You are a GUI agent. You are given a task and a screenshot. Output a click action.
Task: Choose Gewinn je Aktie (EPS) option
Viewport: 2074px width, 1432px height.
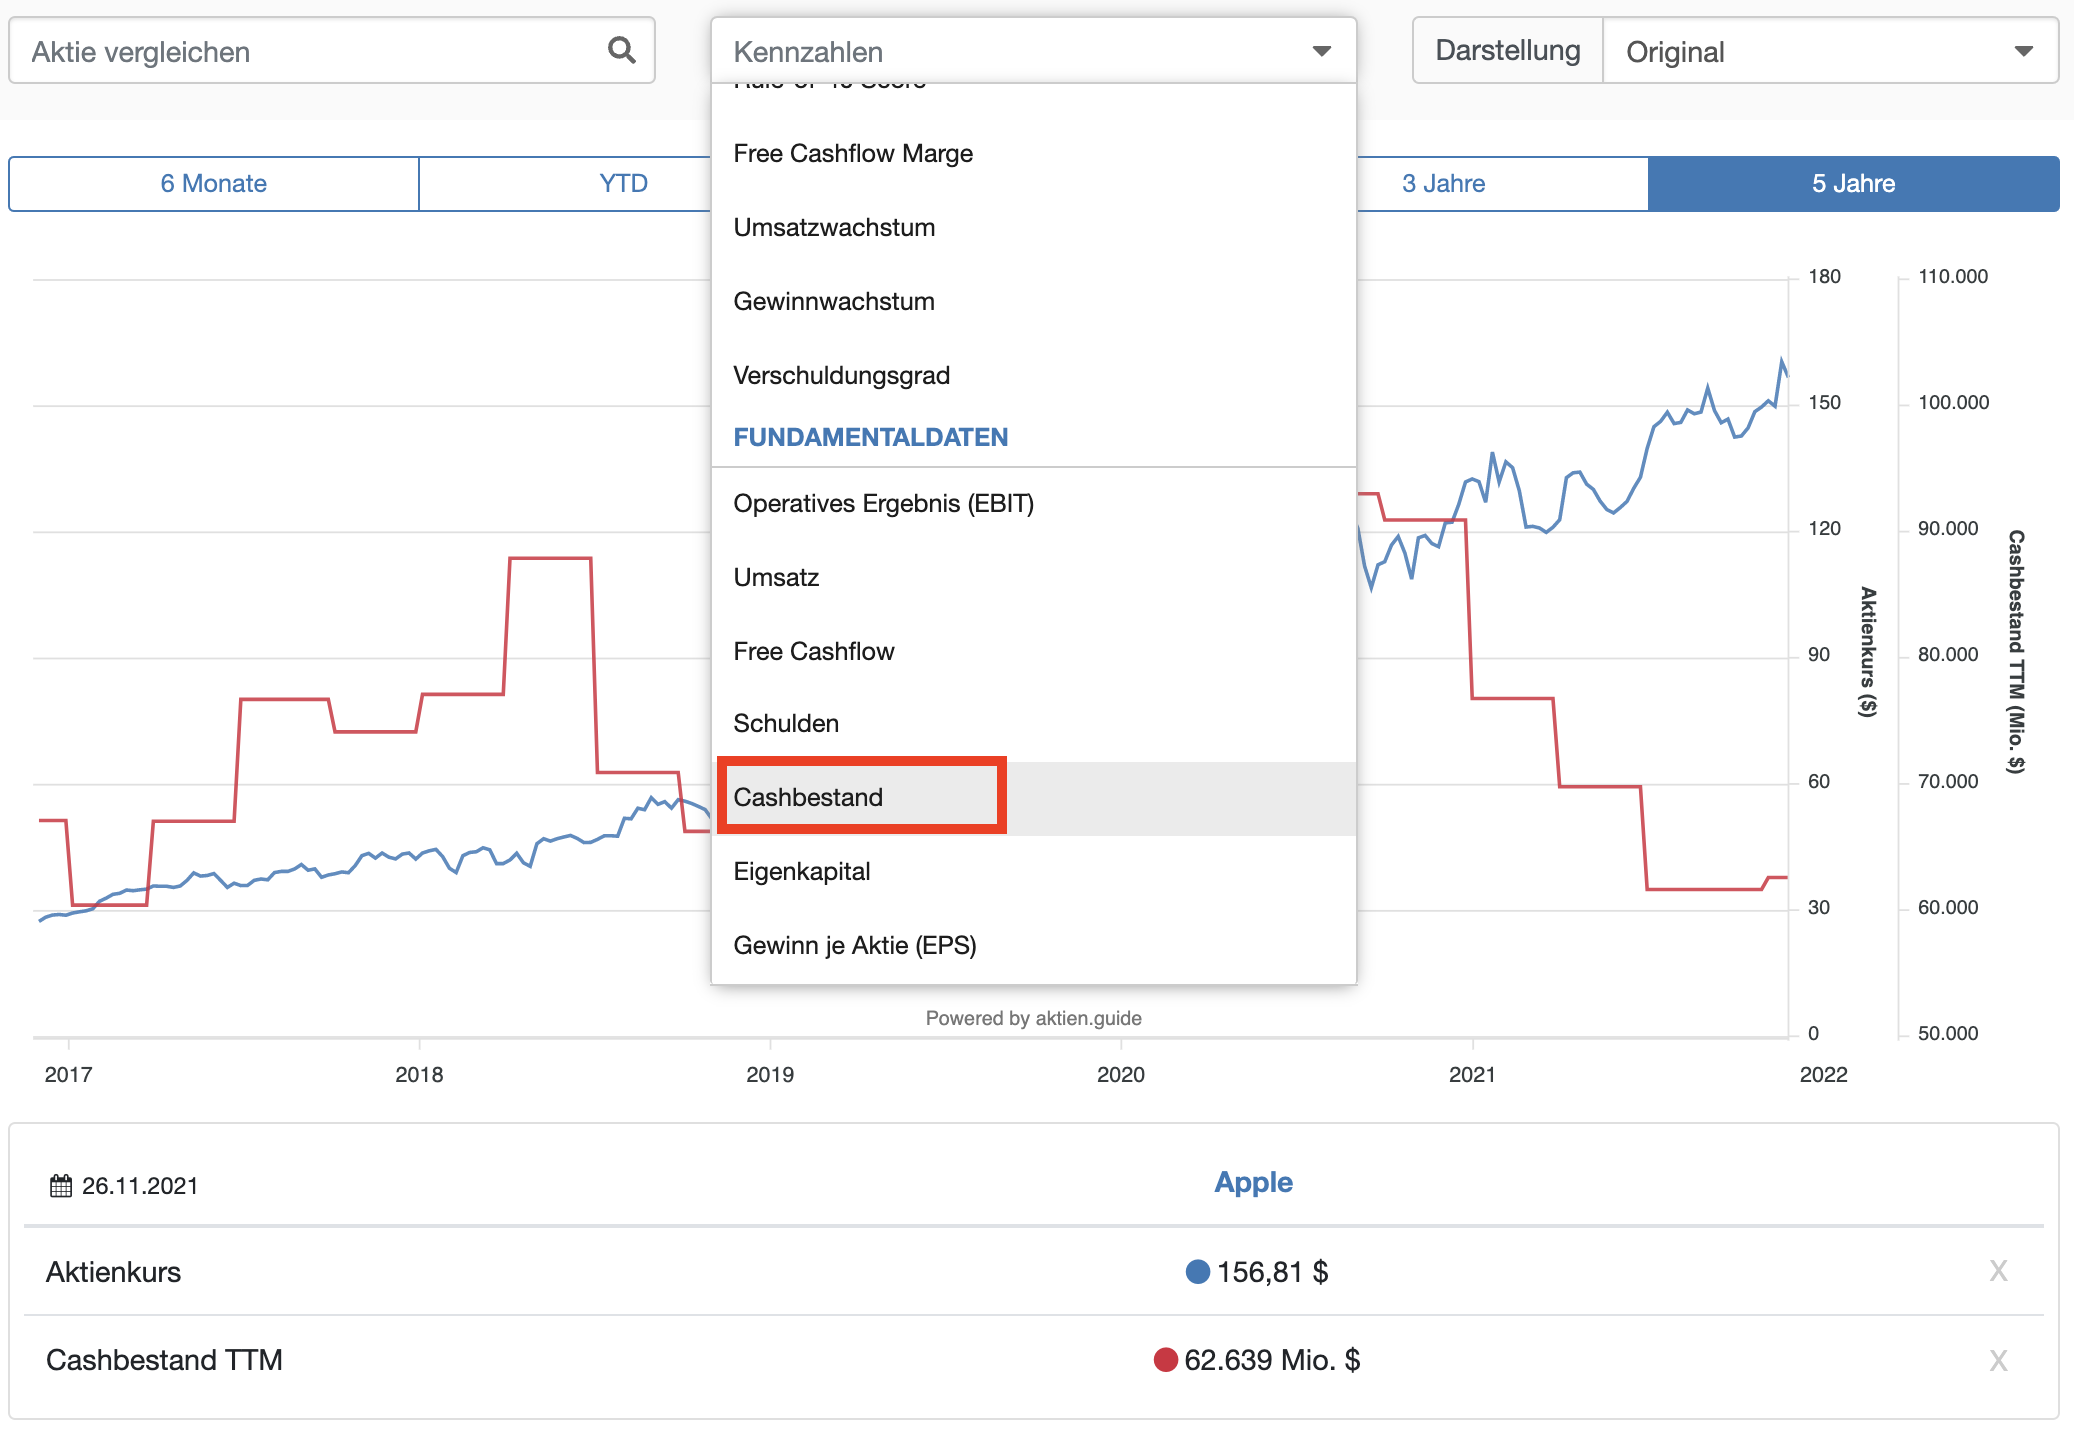[x=1033, y=945]
